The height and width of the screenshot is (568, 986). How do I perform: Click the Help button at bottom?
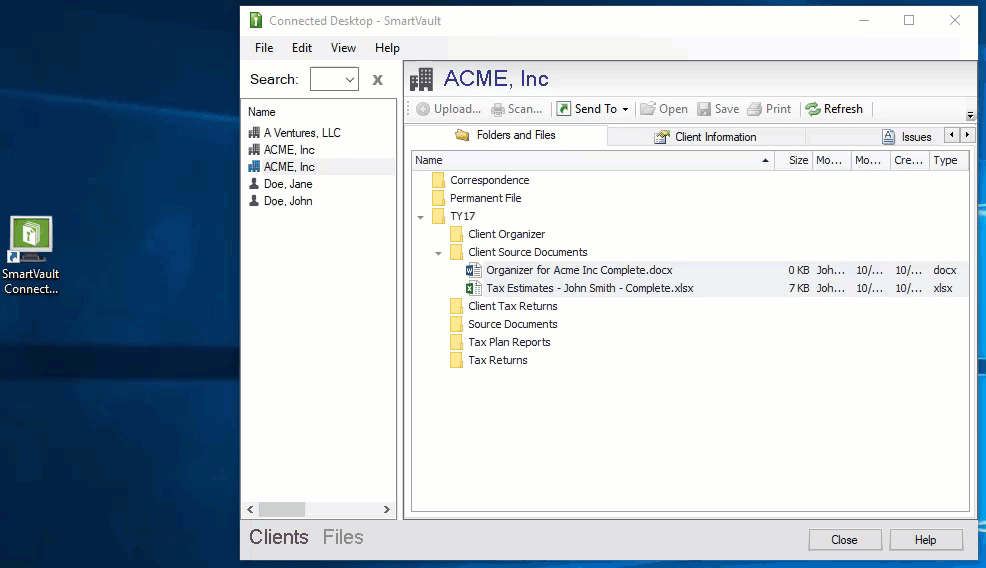click(x=925, y=540)
